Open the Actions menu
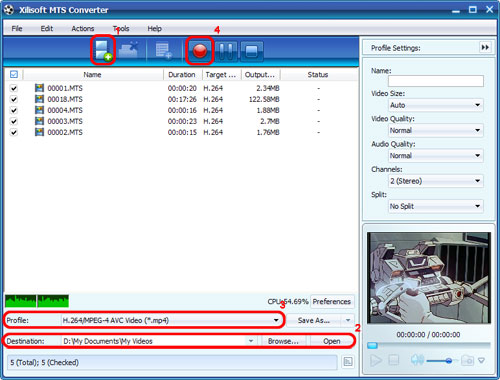The height and width of the screenshot is (380, 500). pos(83,29)
